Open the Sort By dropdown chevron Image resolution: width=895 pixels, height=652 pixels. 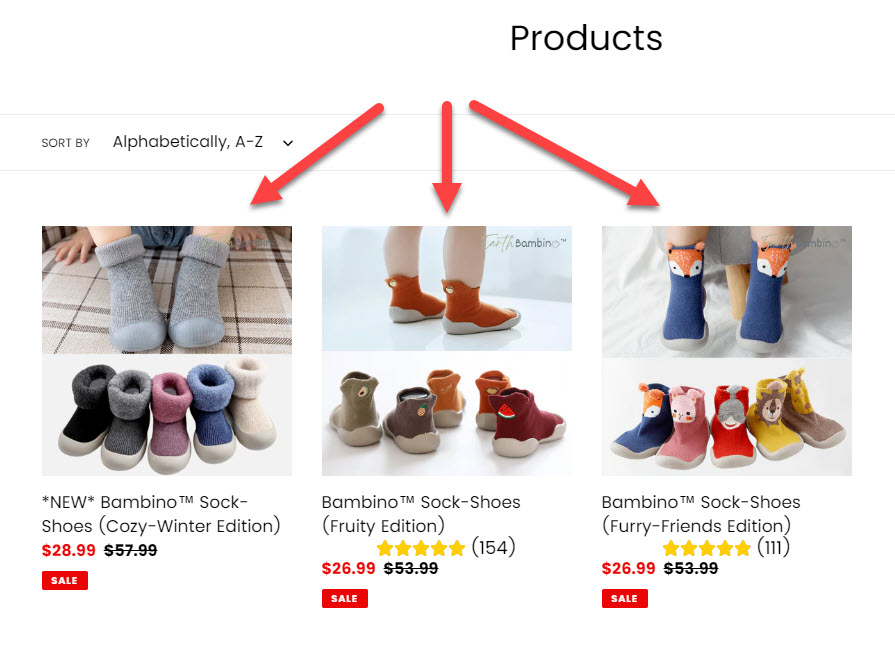pyautogui.click(x=288, y=143)
